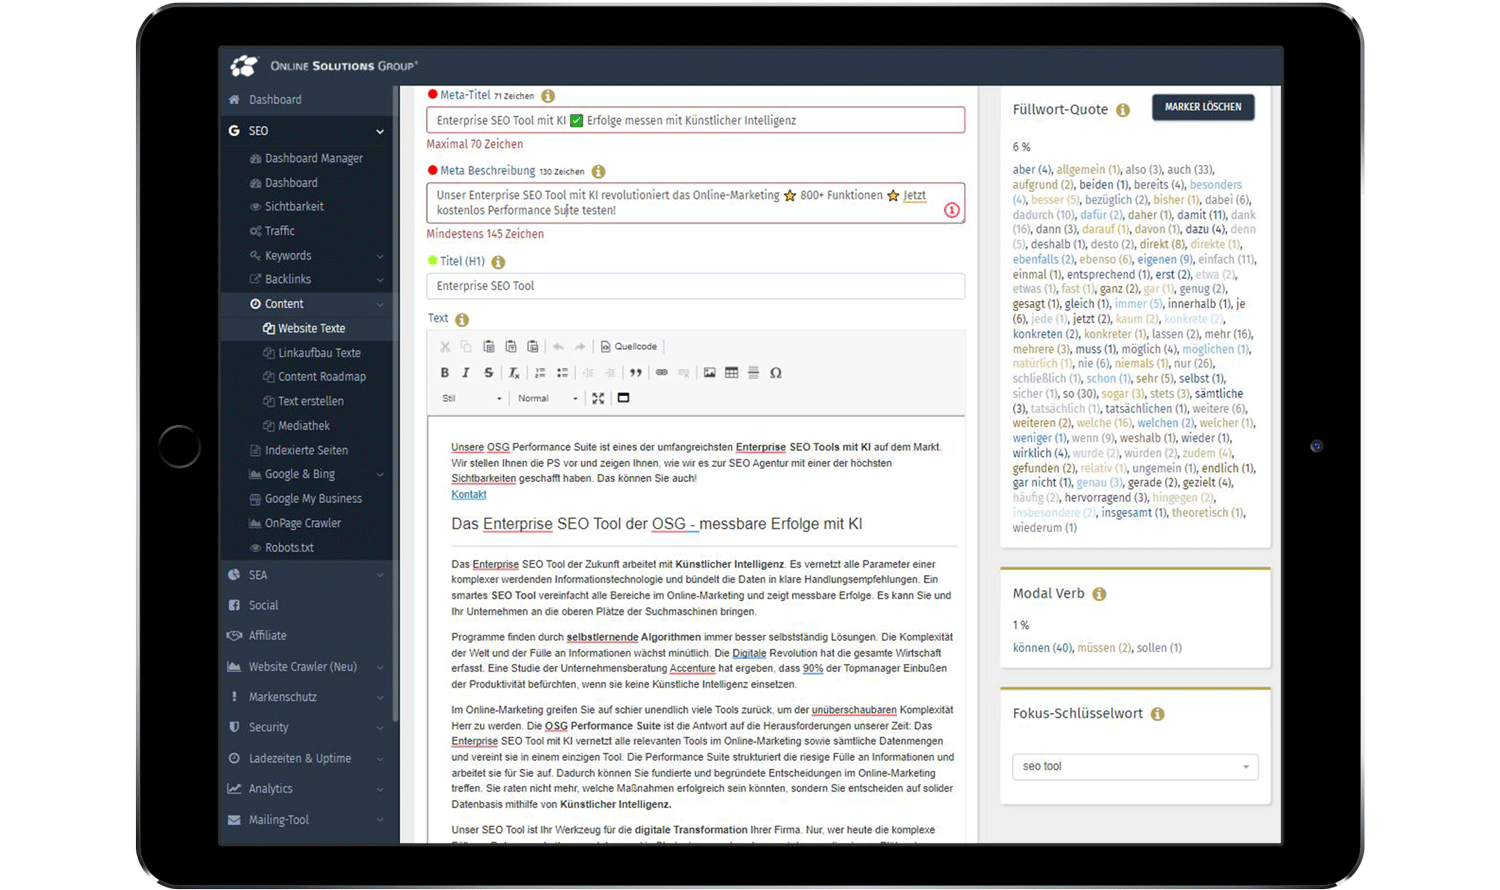Expand the Keywords submenu
This screenshot has width=1500, height=890.
coord(380,256)
